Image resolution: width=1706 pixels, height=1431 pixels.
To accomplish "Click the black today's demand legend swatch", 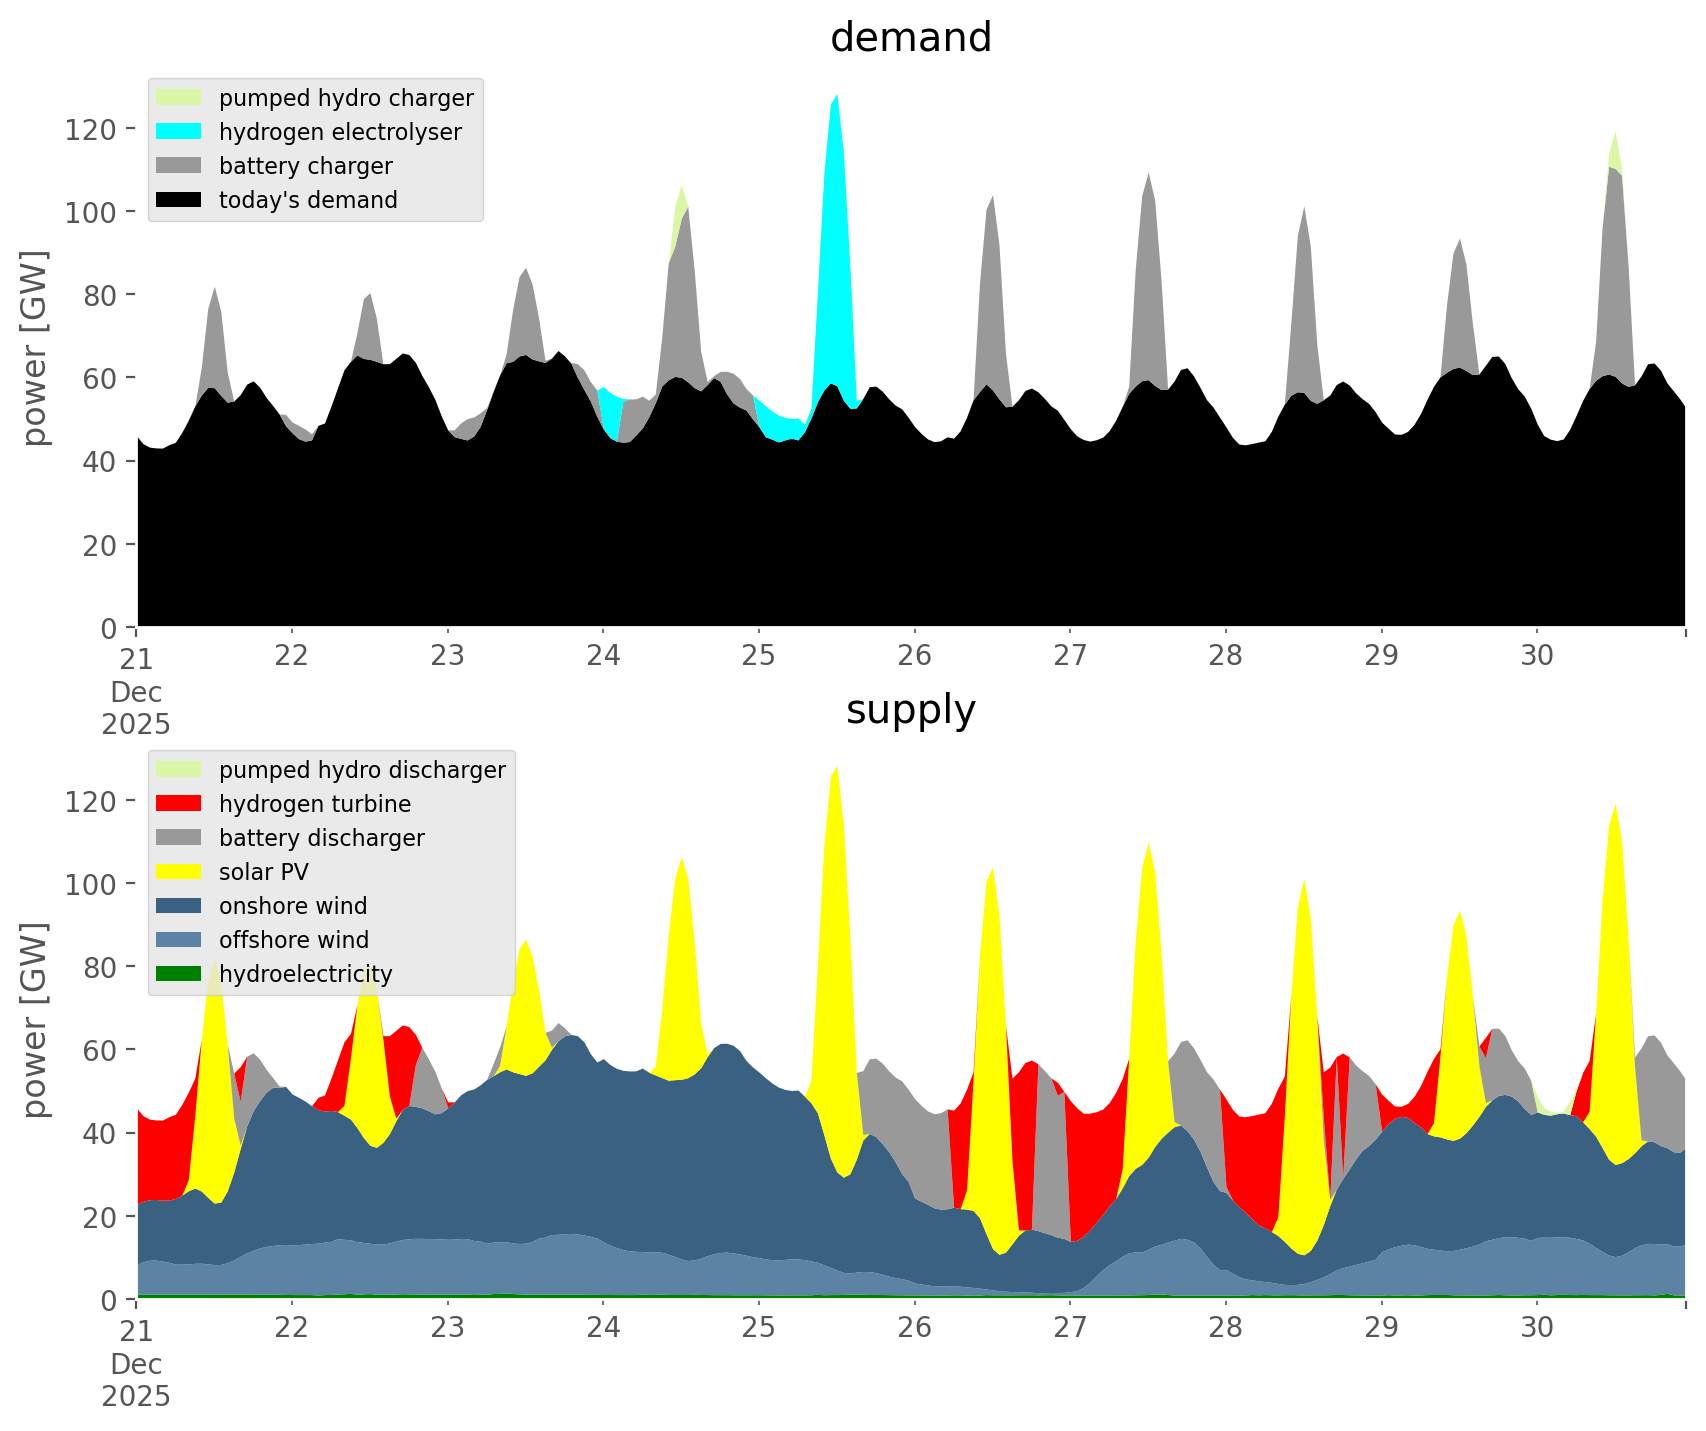I will coord(179,200).
